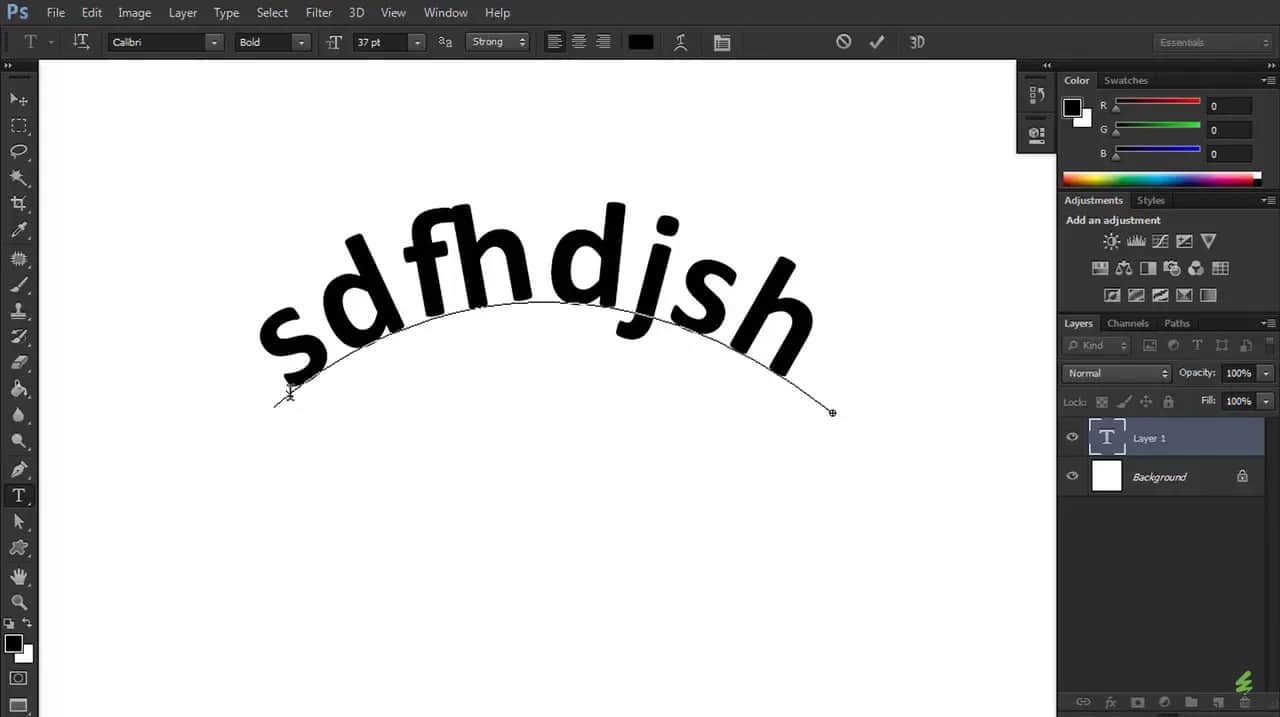The width and height of the screenshot is (1280, 717).
Task: Select the Zoom tool
Action: coord(18,602)
